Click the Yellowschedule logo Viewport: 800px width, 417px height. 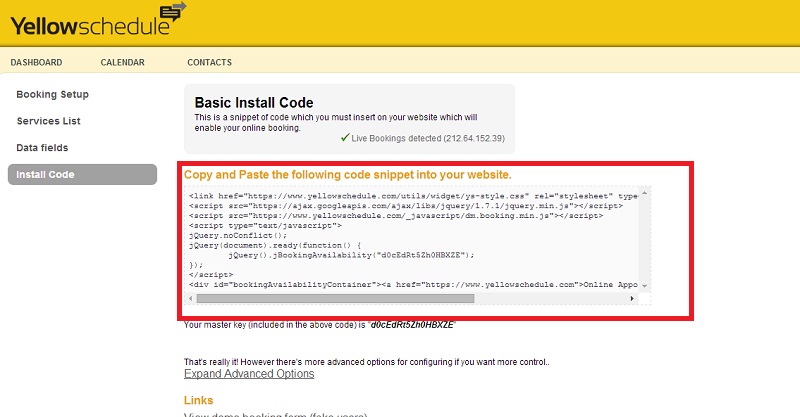[98, 20]
